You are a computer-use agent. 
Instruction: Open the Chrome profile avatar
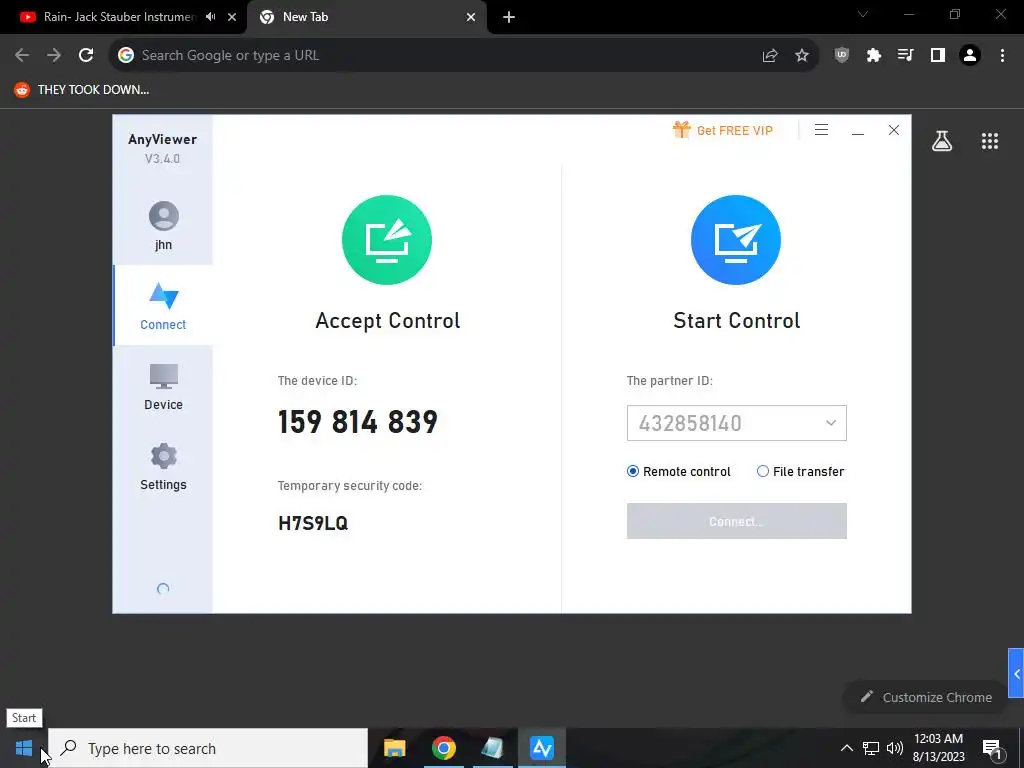pos(970,56)
